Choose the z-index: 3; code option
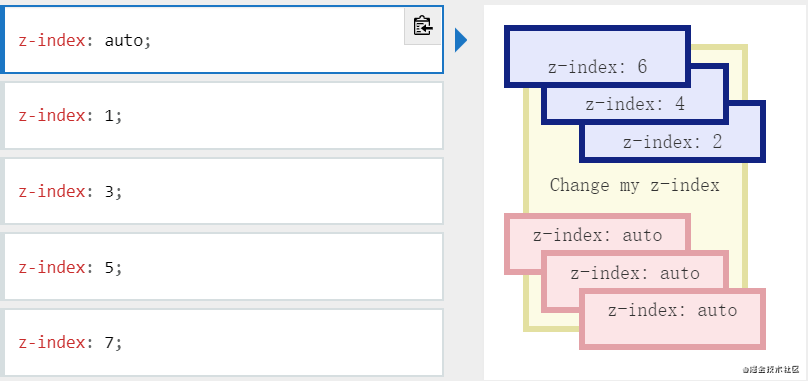Screen dimensions: 808x381 click(223, 191)
